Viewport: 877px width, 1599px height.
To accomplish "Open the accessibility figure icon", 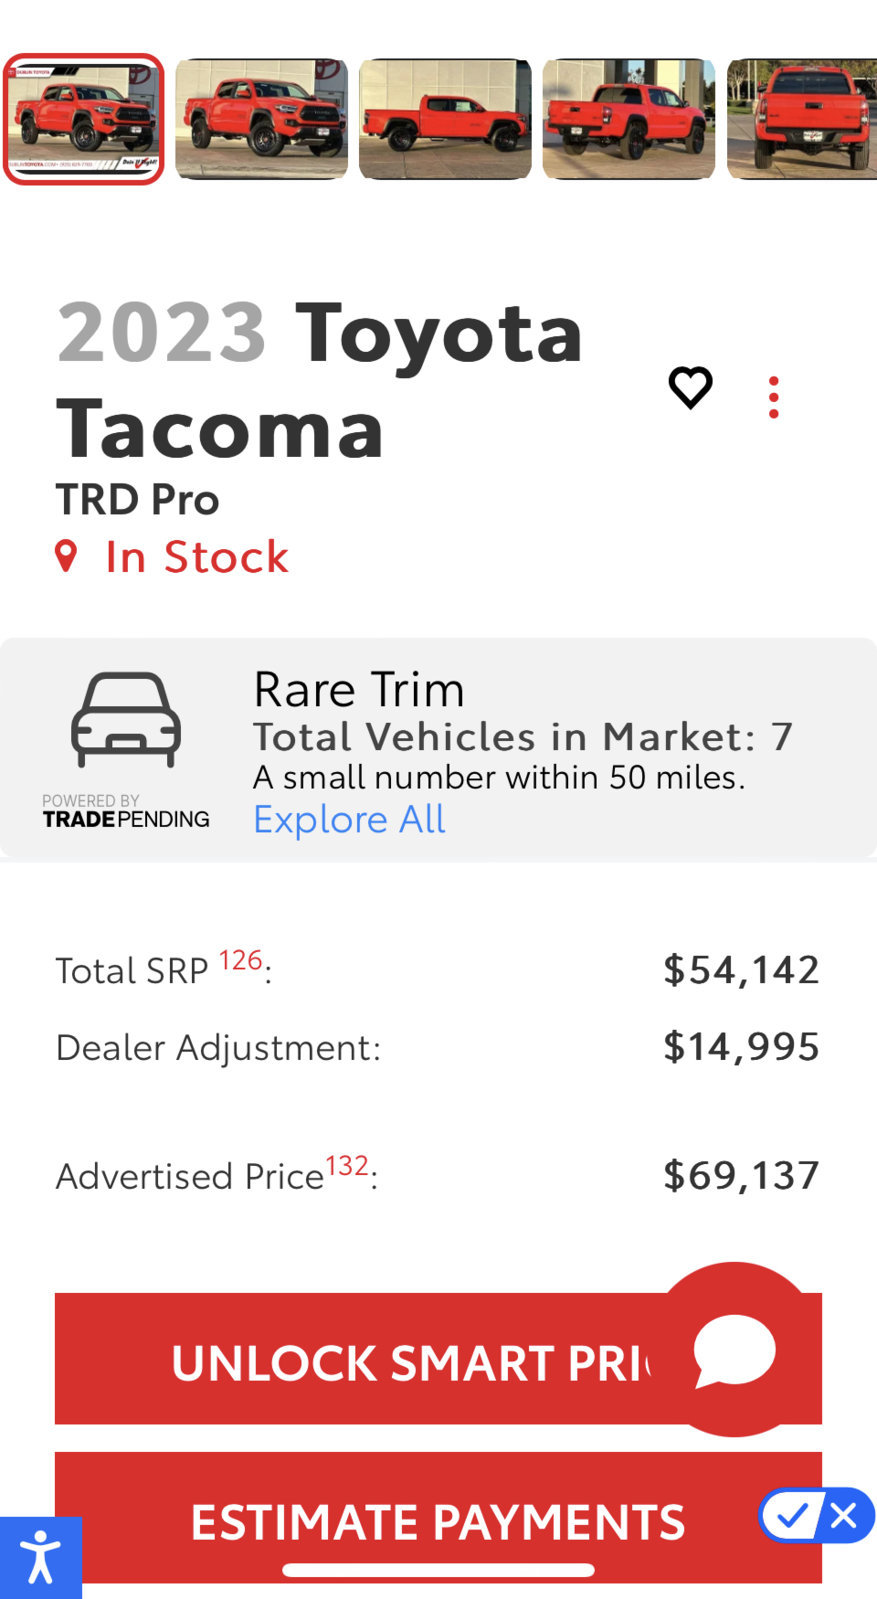I will pyautogui.click(x=41, y=1558).
